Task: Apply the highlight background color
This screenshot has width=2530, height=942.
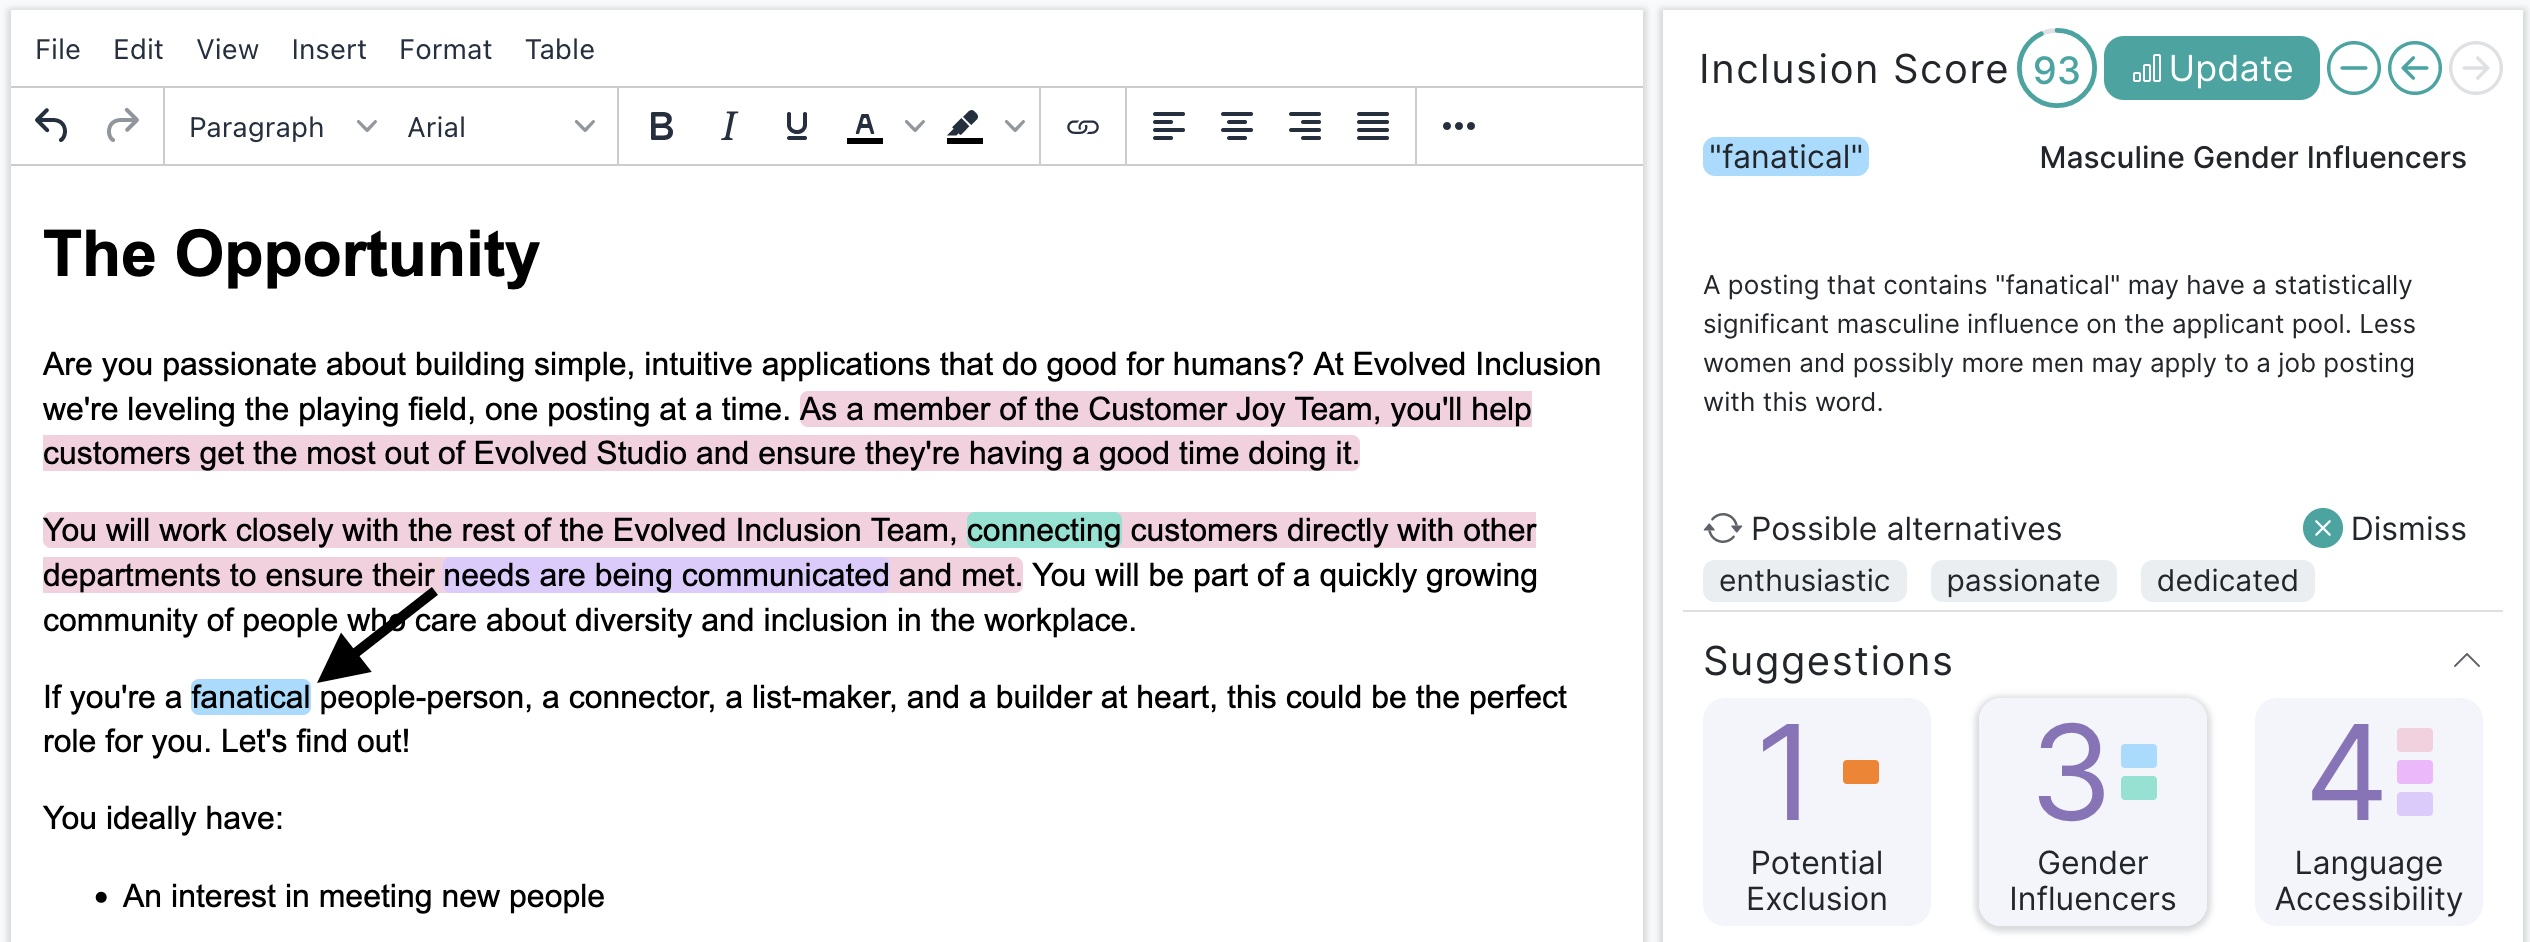Action: (965, 126)
